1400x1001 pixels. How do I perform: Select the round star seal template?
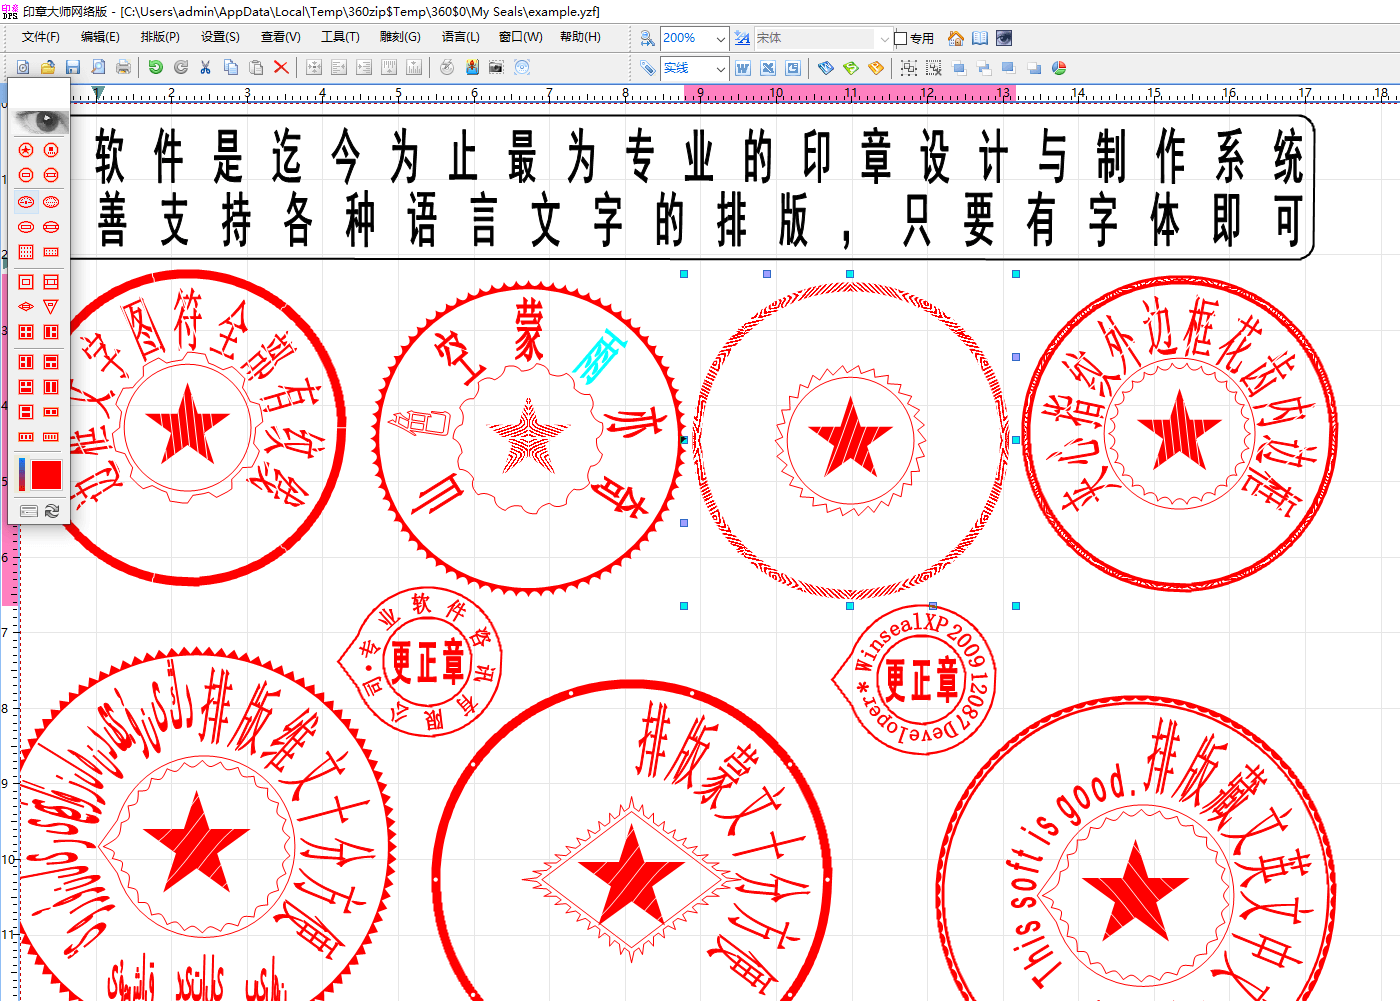[x=26, y=150]
